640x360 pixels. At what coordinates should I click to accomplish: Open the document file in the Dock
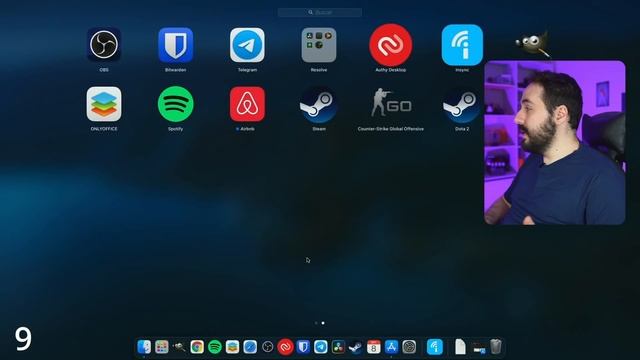click(460, 347)
